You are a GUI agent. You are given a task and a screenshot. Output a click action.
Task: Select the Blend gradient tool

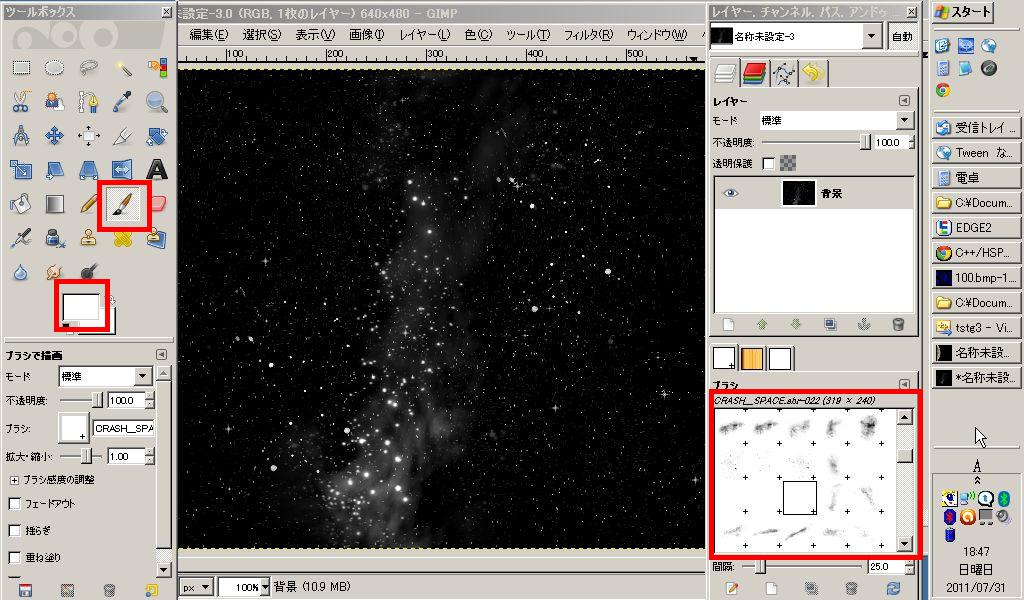tap(54, 204)
